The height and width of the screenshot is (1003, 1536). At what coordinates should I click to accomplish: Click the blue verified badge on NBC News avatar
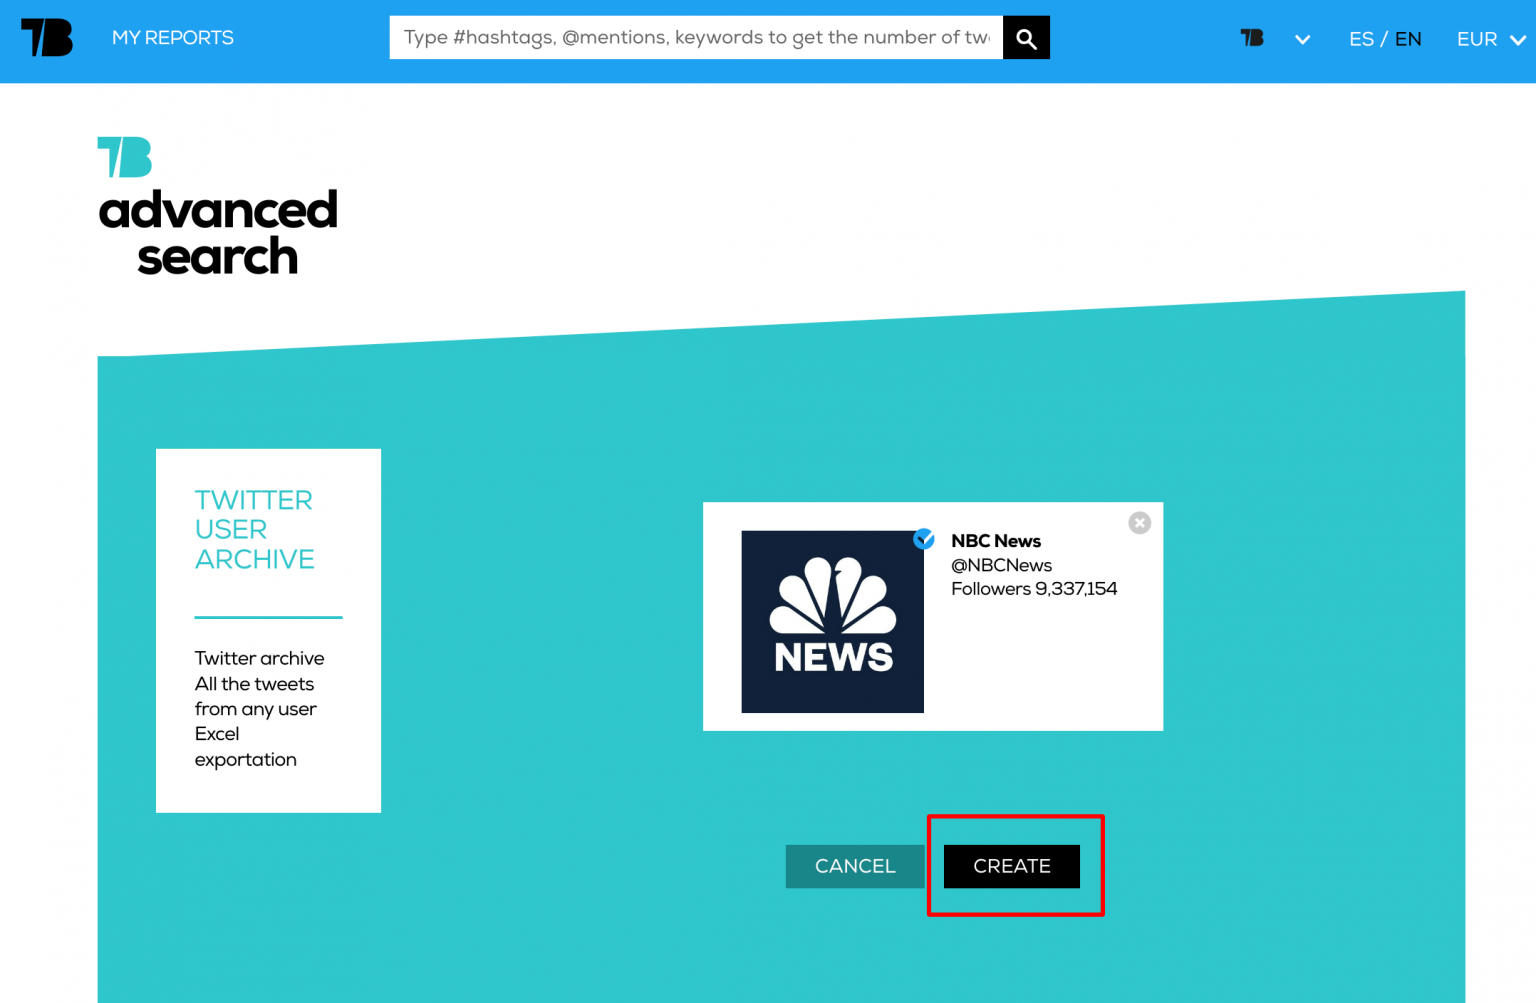pyautogui.click(x=923, y=539)
